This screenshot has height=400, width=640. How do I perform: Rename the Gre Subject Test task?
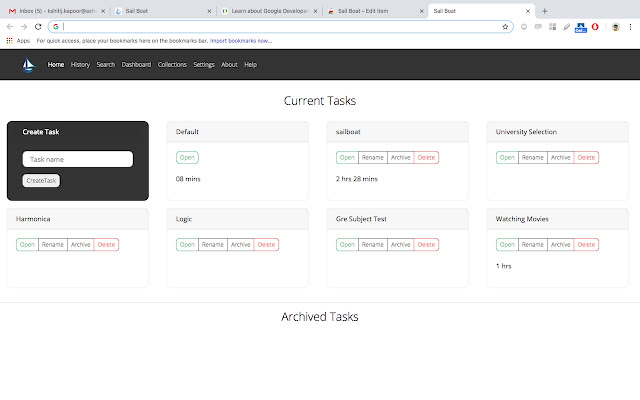pos(373,244)
